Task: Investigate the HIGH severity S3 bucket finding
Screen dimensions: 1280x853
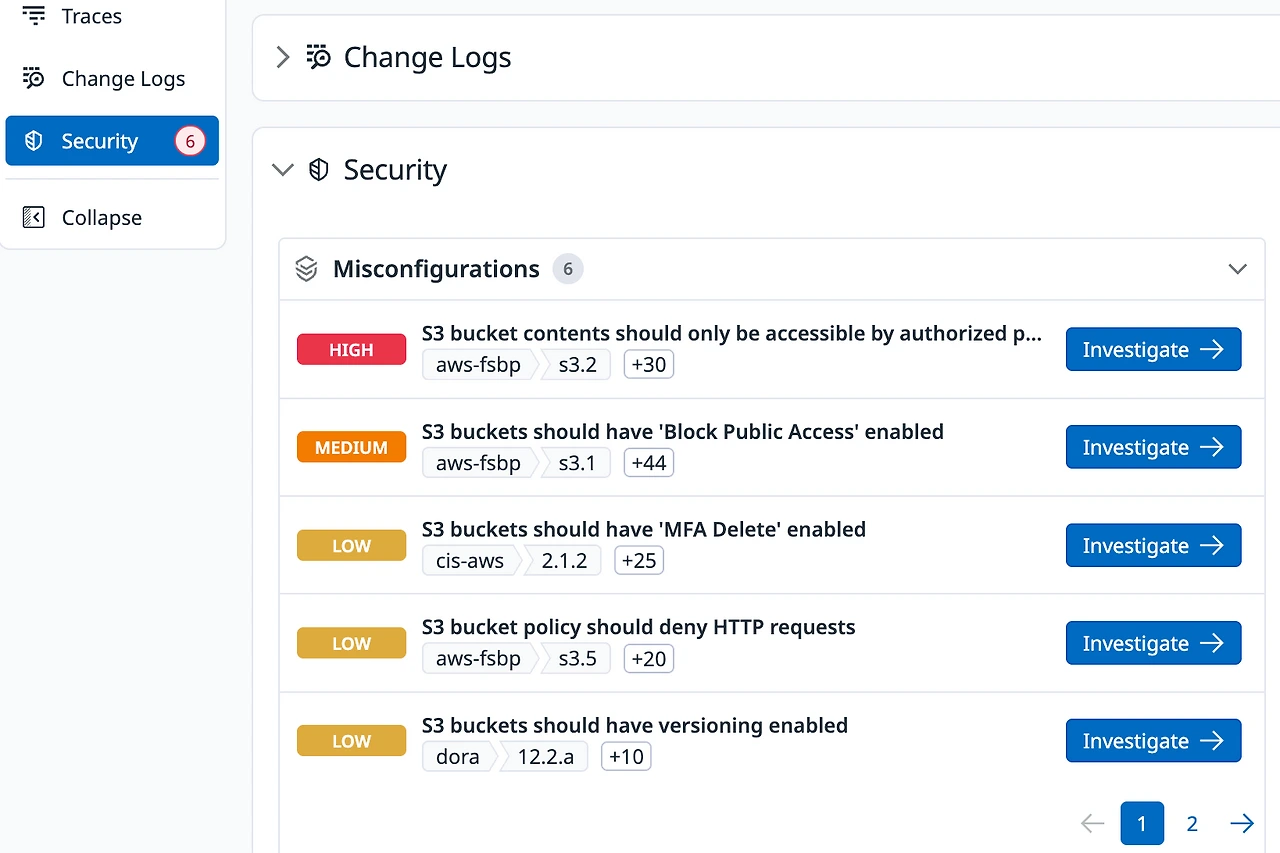Action: pyautogui.click(x=1153, y=349)
